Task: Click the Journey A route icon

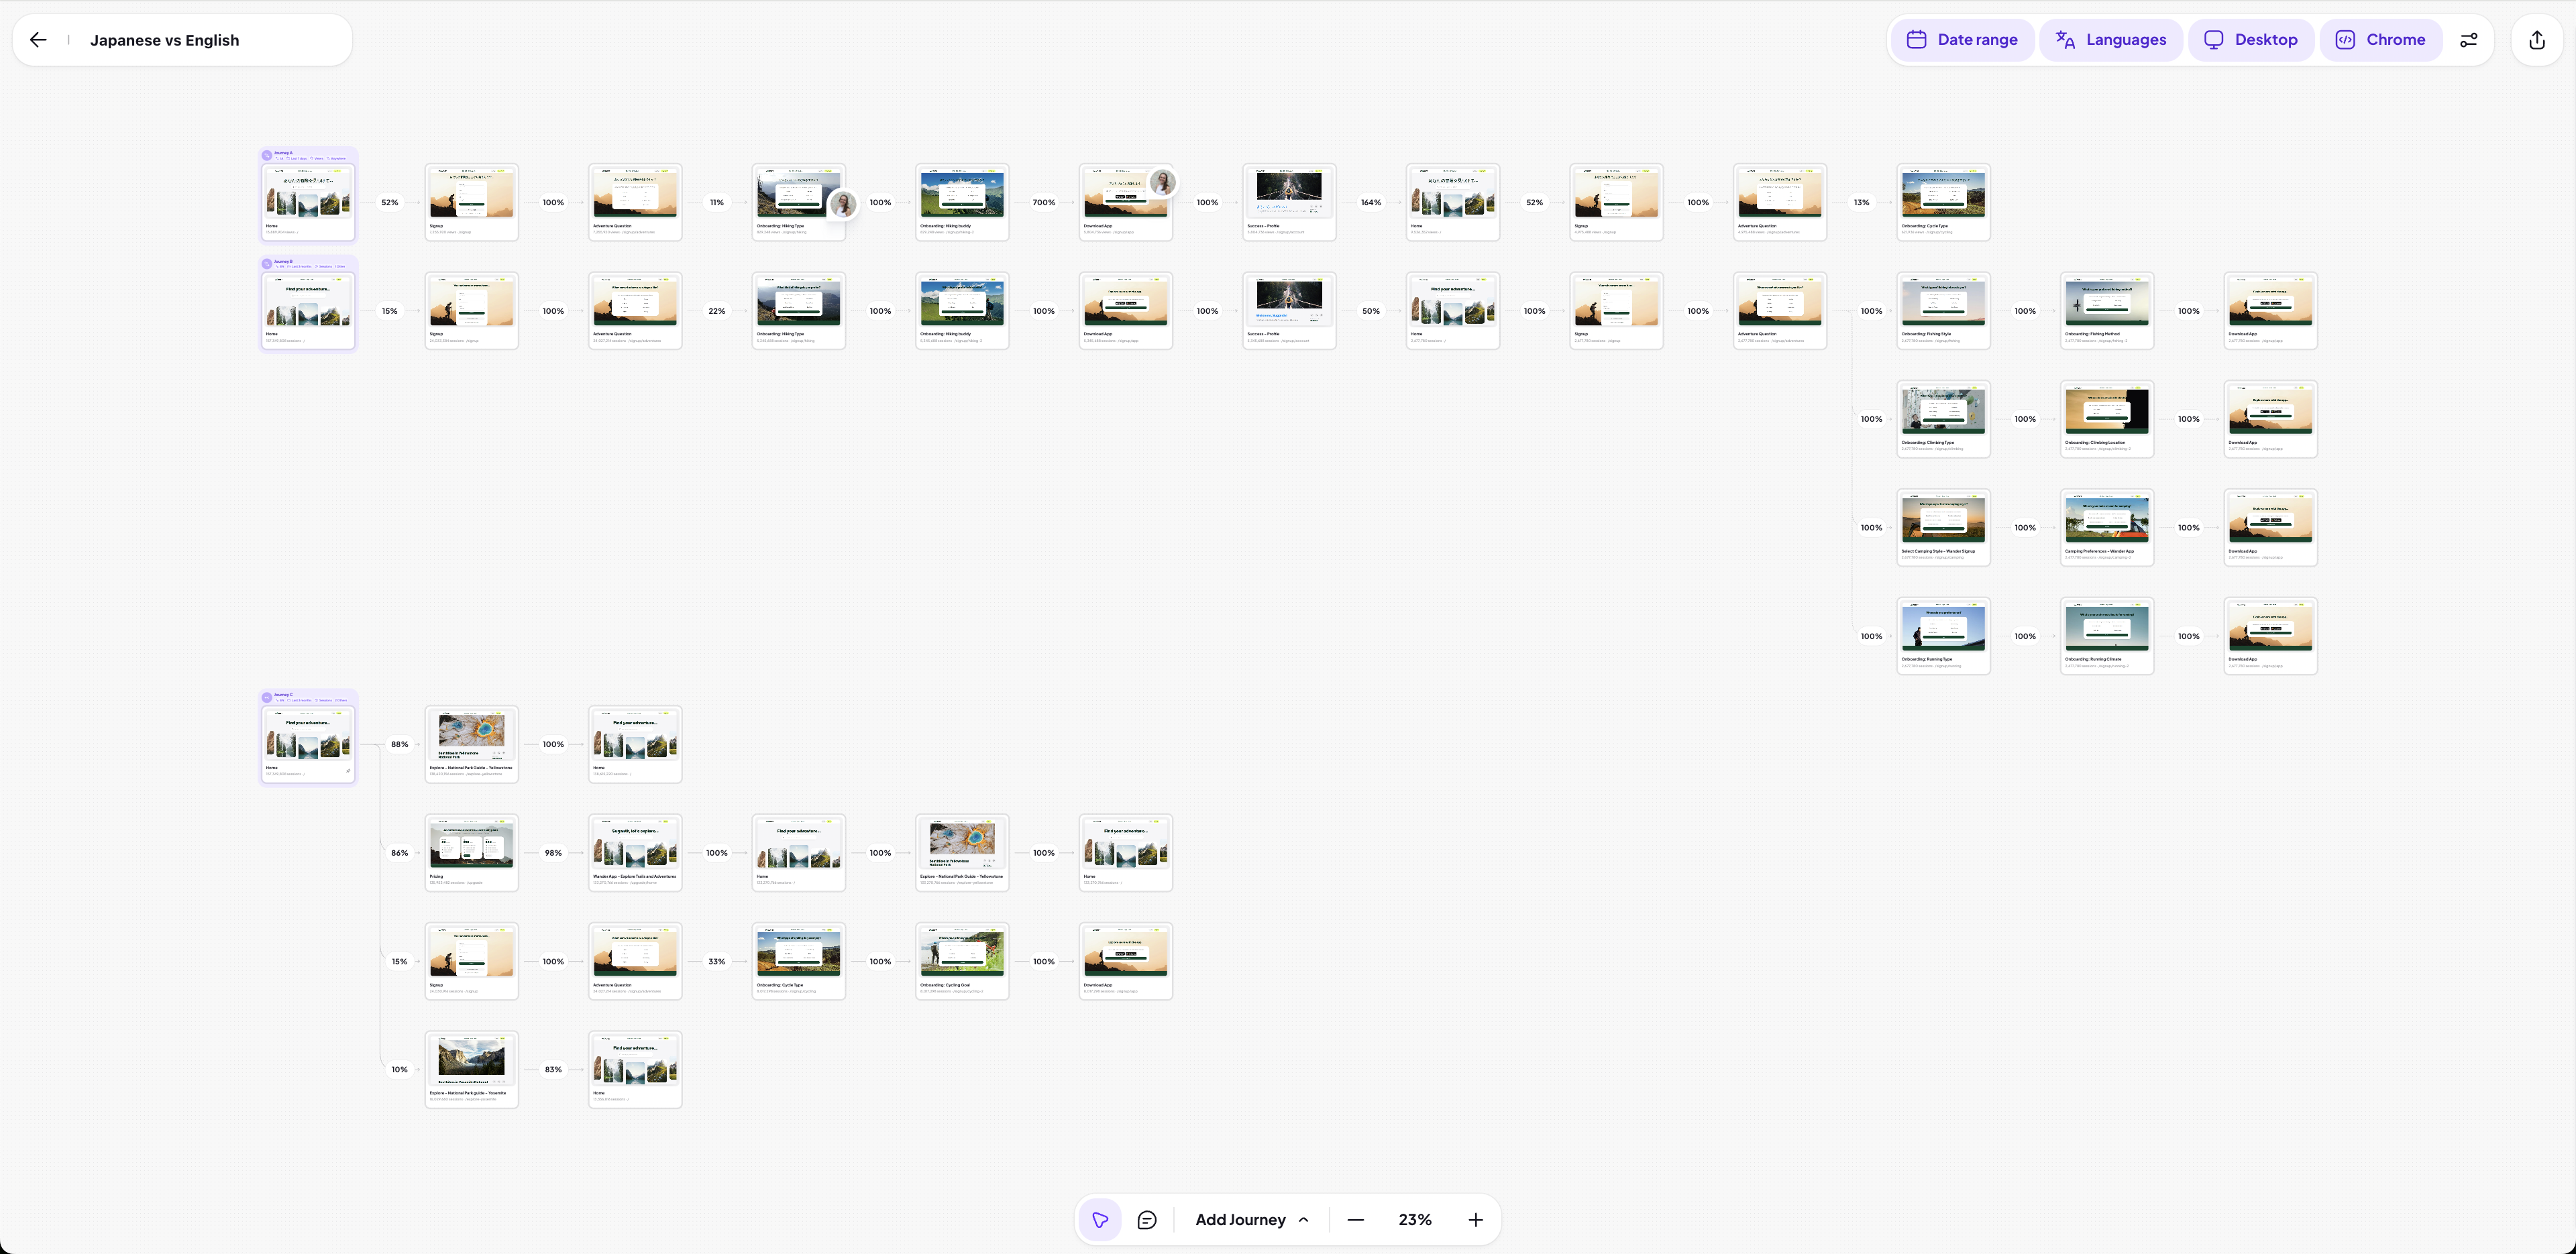Action: [267, 155]
